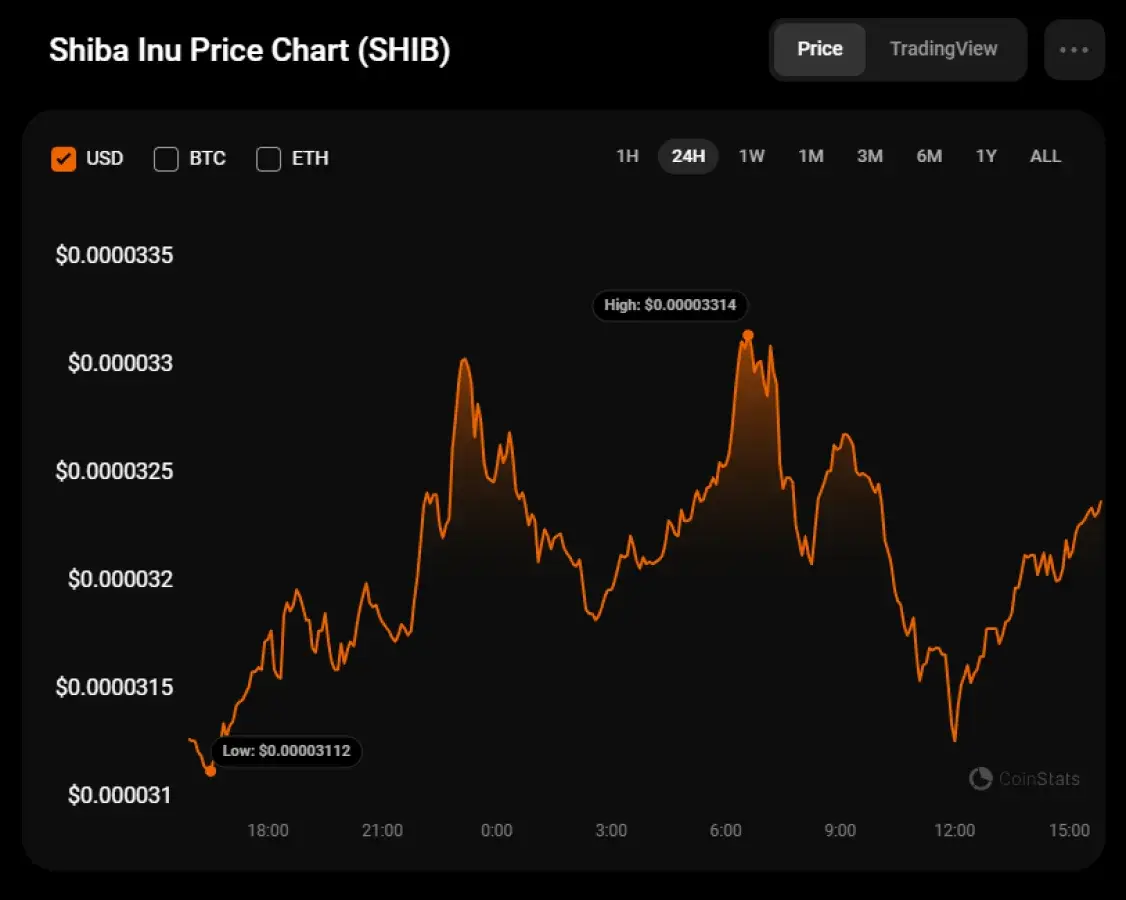This screenshot has width=1126, height=900.
Task: Click the Low price marker dot
Action: tap(211, 770)
